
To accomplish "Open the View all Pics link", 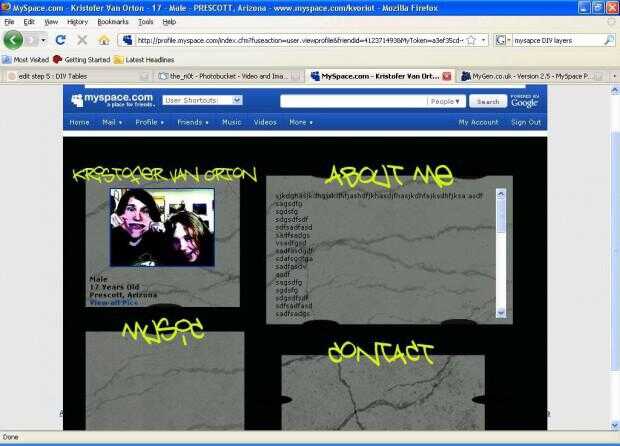I will [x=114, y=302].
